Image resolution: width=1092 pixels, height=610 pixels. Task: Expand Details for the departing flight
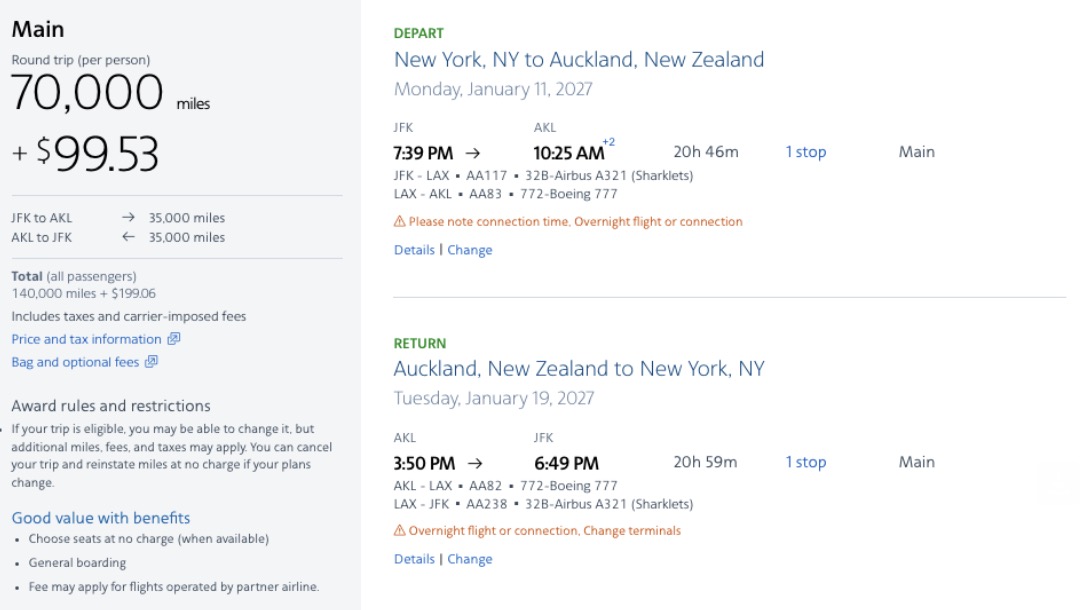coord(413,249)
